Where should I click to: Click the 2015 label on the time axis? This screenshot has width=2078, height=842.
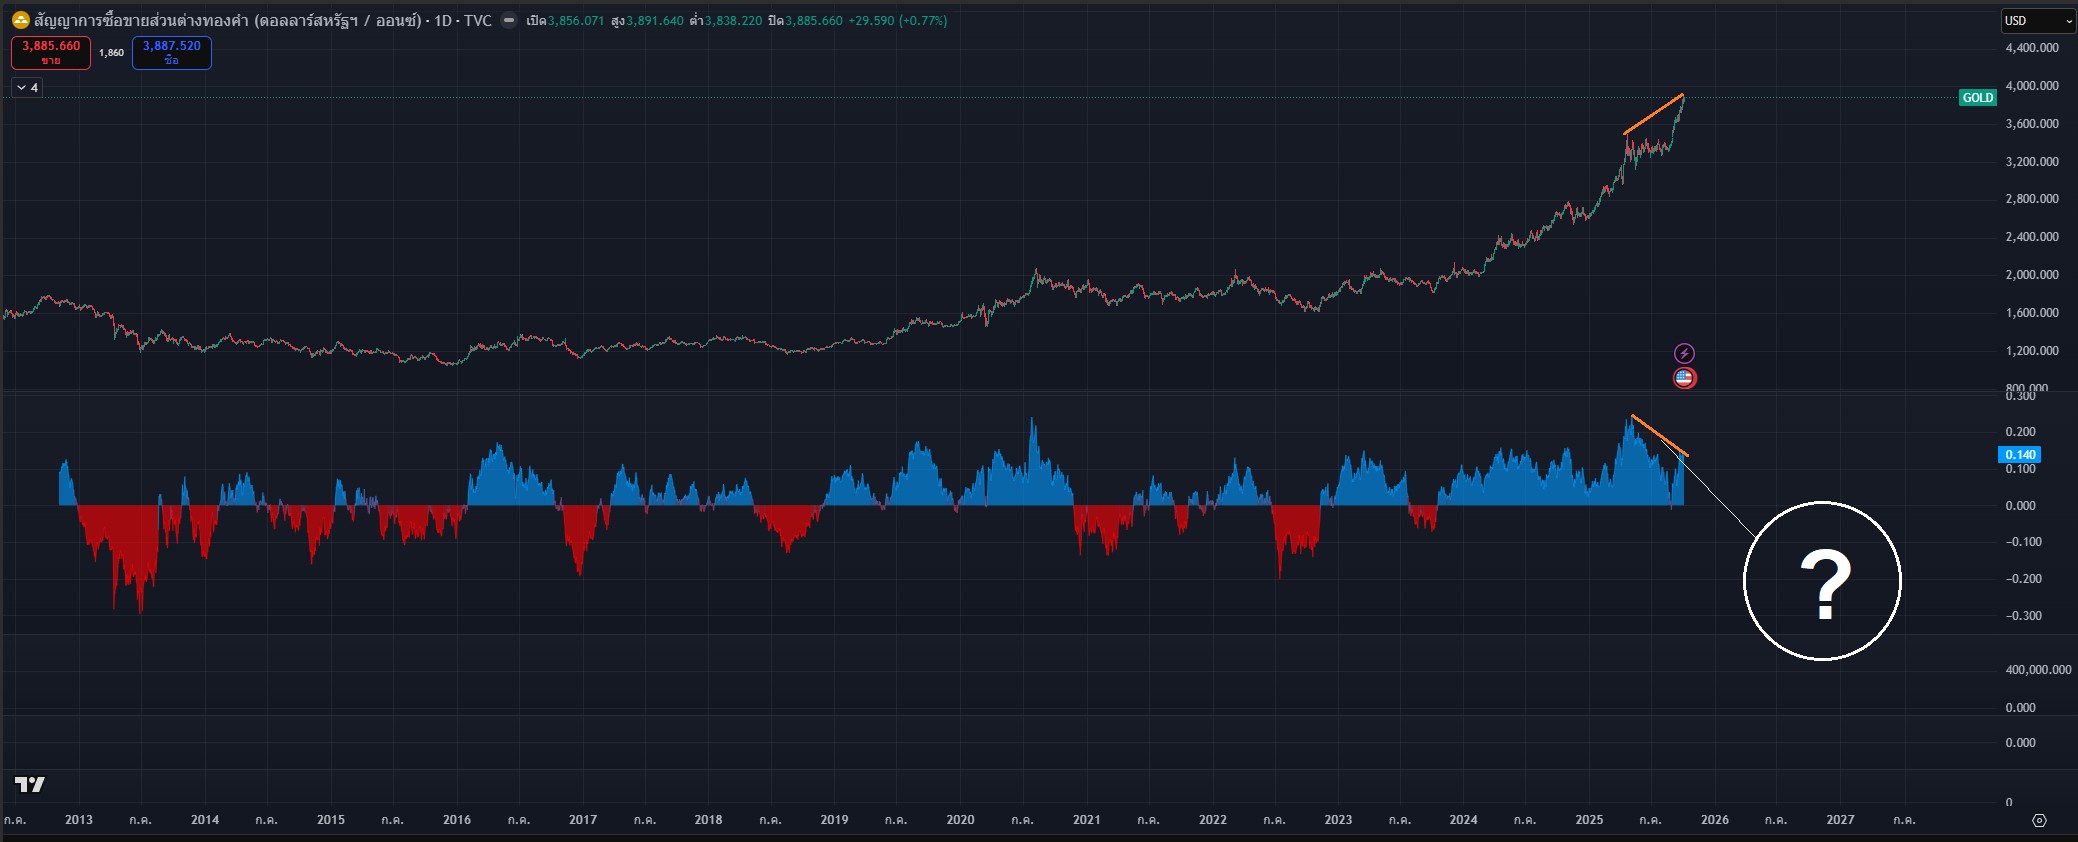pos(331,820)
